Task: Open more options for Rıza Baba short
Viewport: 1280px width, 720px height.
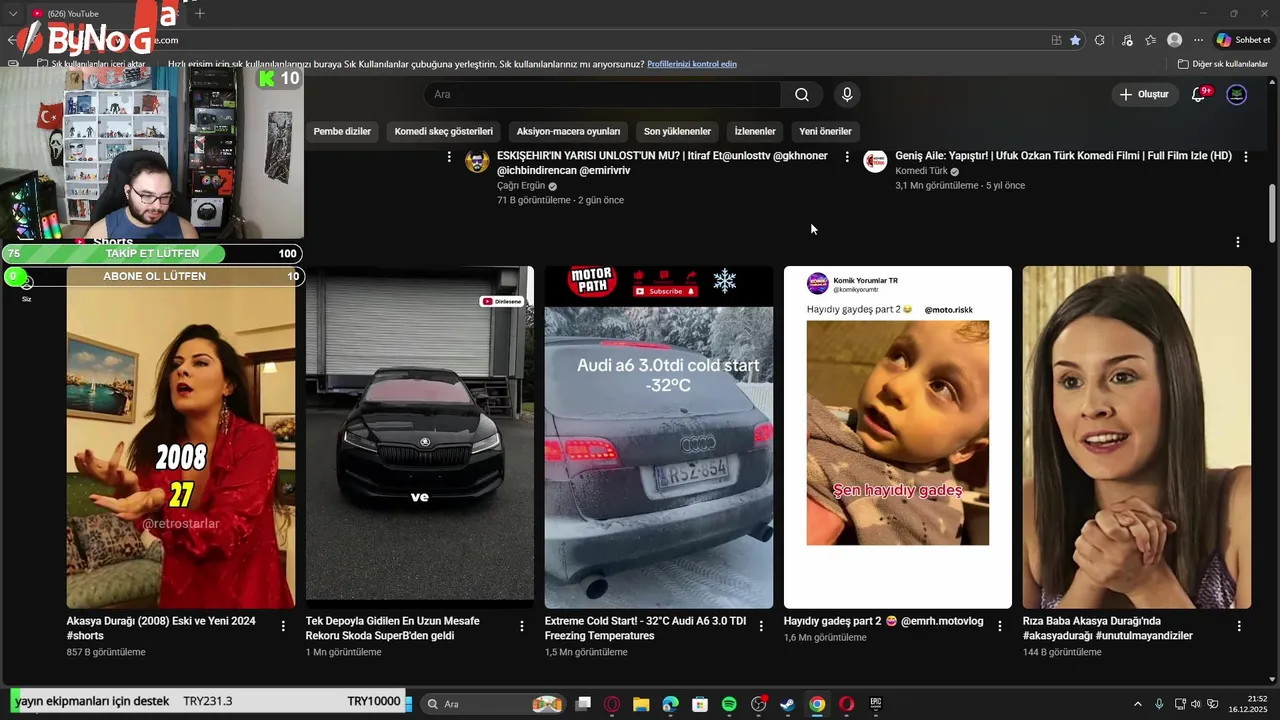Action: point(1239,626)
